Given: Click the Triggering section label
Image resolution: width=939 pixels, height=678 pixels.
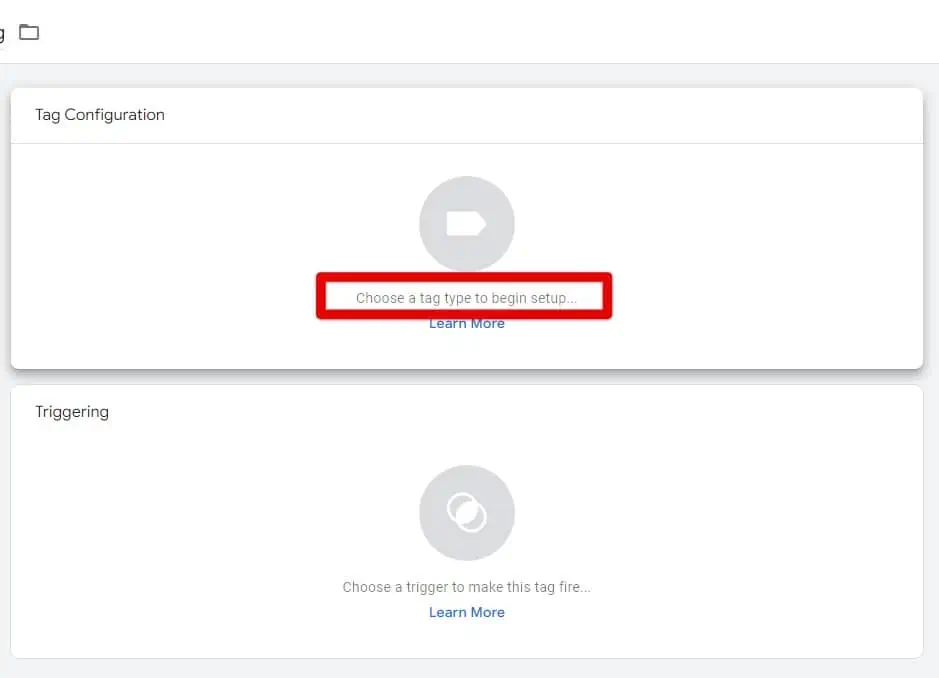Looking at the screenshot, I should [x=71, y=411].
